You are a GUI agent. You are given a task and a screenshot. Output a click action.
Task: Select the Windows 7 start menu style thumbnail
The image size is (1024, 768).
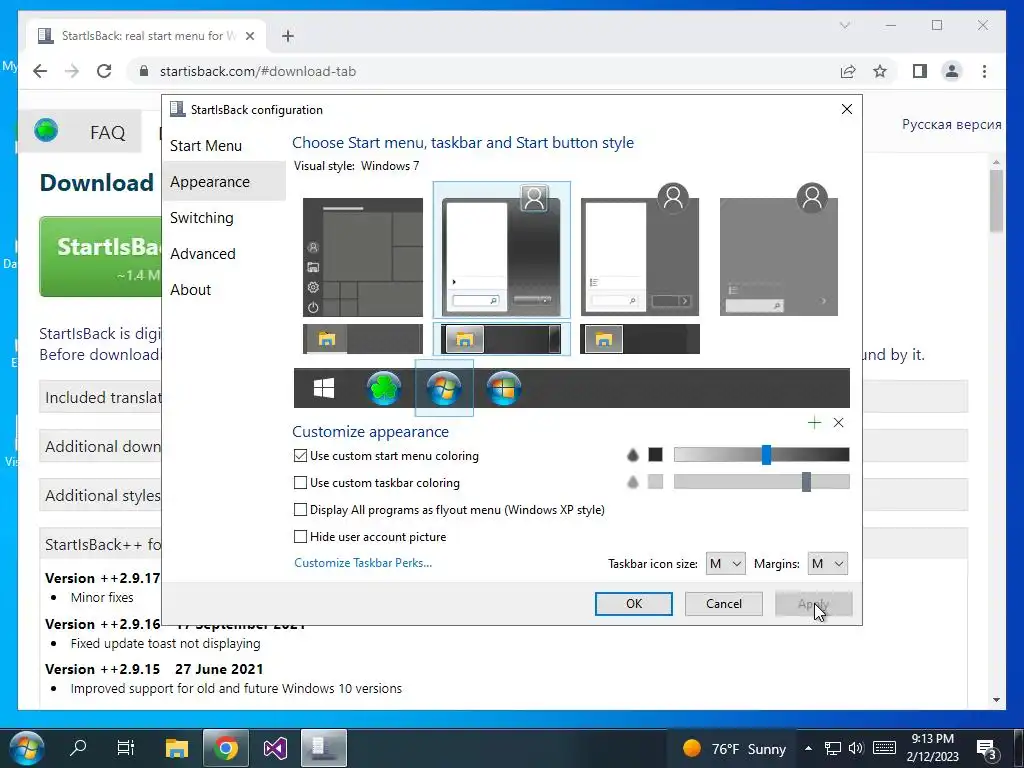click(x=502, y=250)
